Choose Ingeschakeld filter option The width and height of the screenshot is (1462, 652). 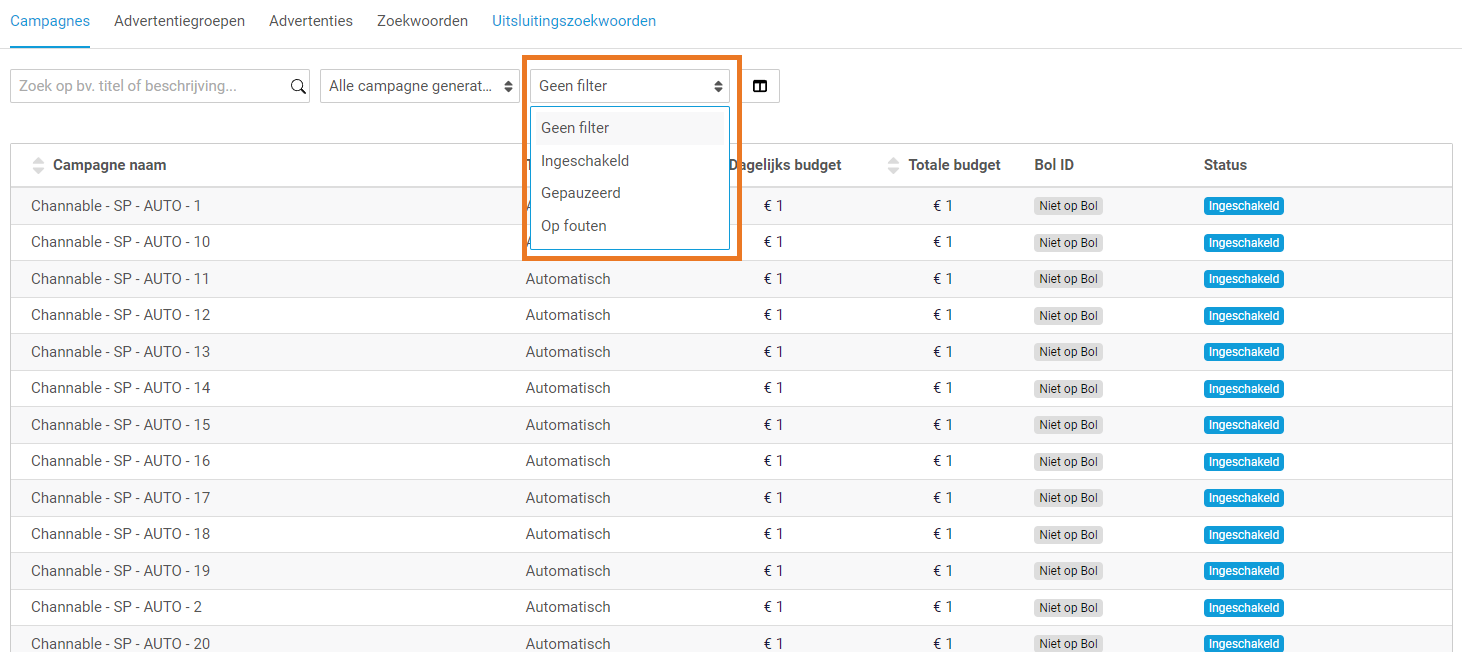coord(630,161)
